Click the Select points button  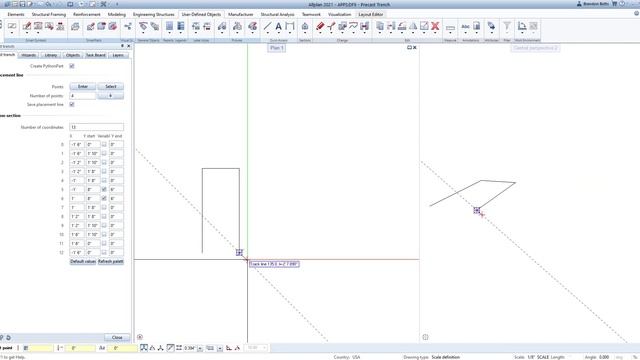pos(111,87)
